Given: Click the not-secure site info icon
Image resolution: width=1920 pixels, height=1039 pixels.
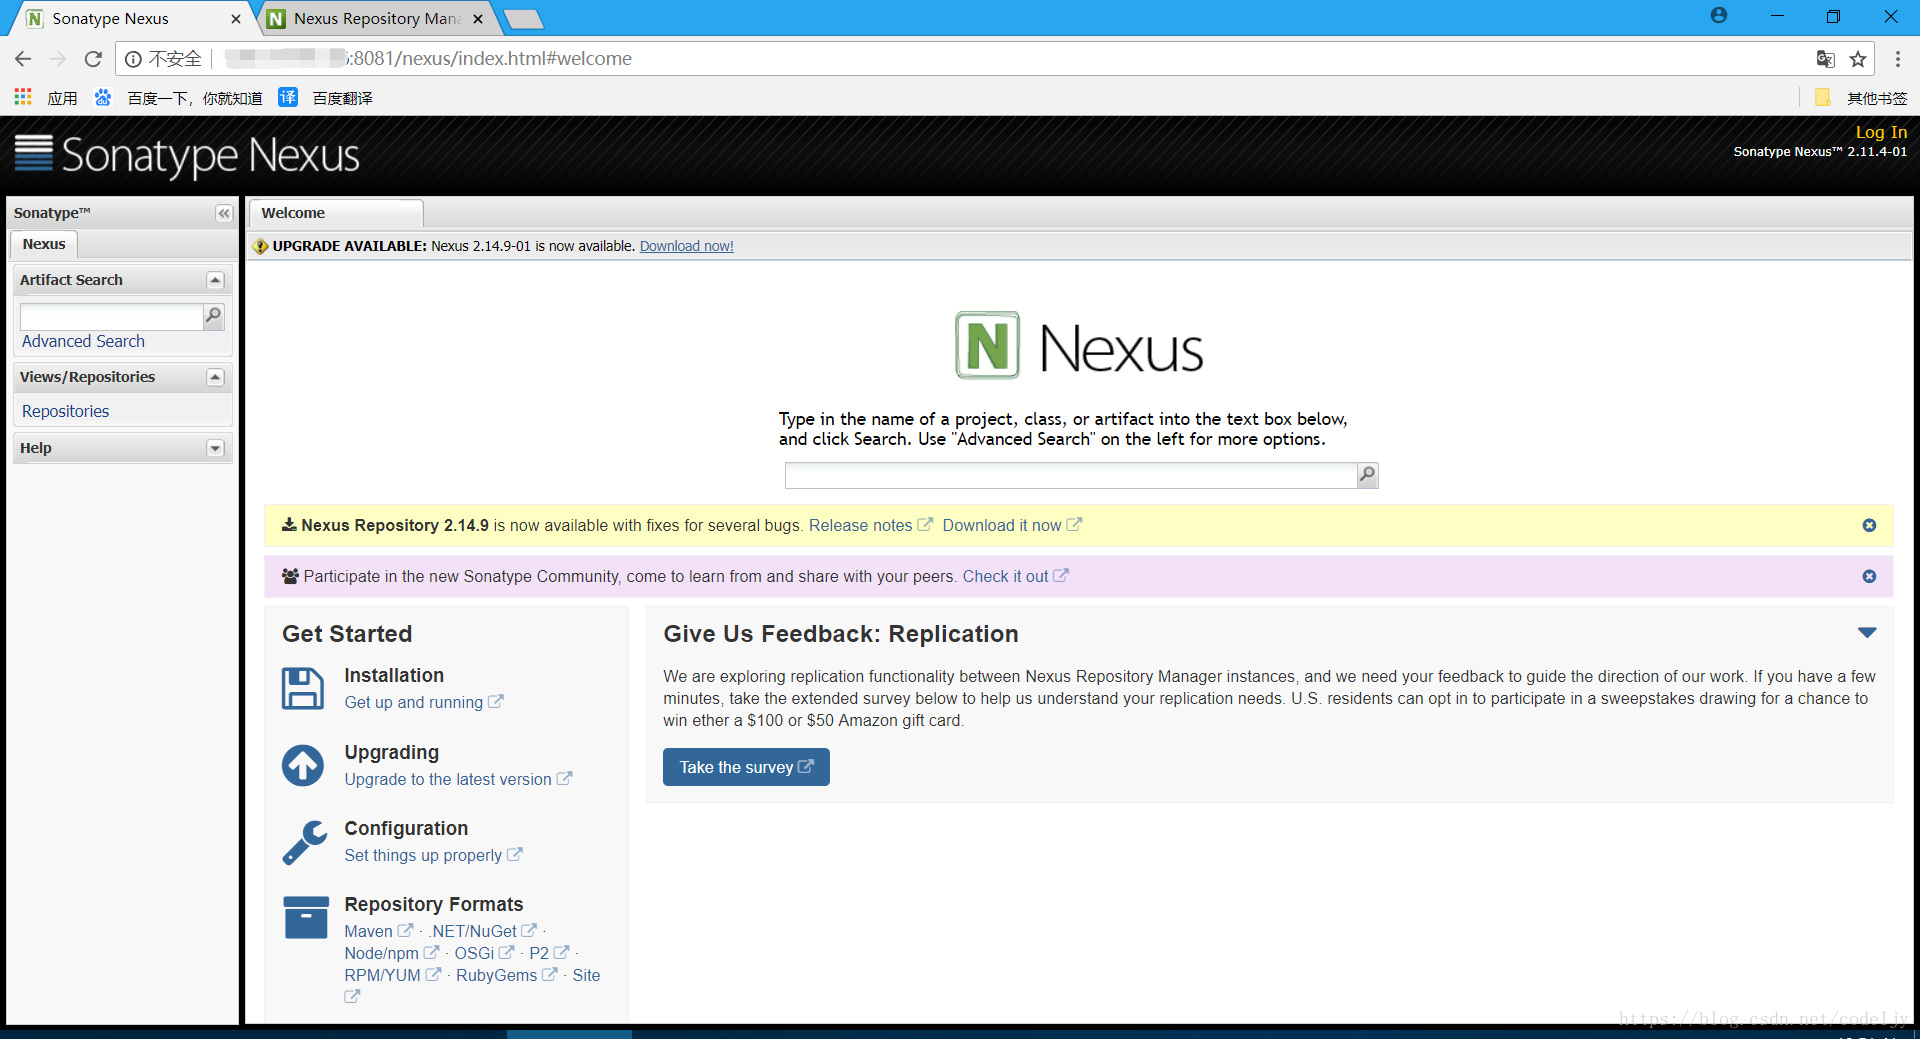Looking at the screenshot, I should 133,59.
